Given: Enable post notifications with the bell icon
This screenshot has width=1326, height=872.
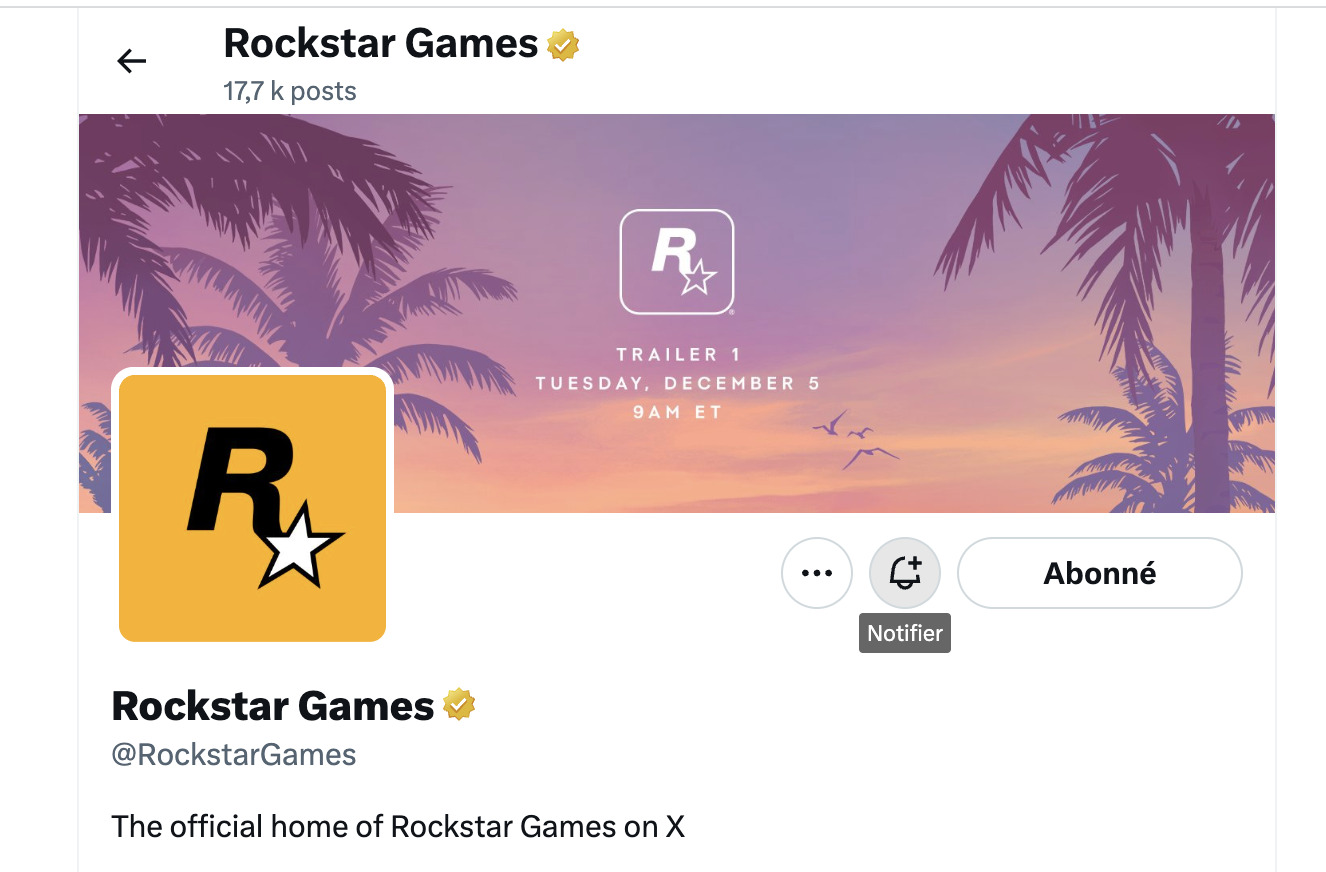Looking at the screenshot, I should pos(905,573).
